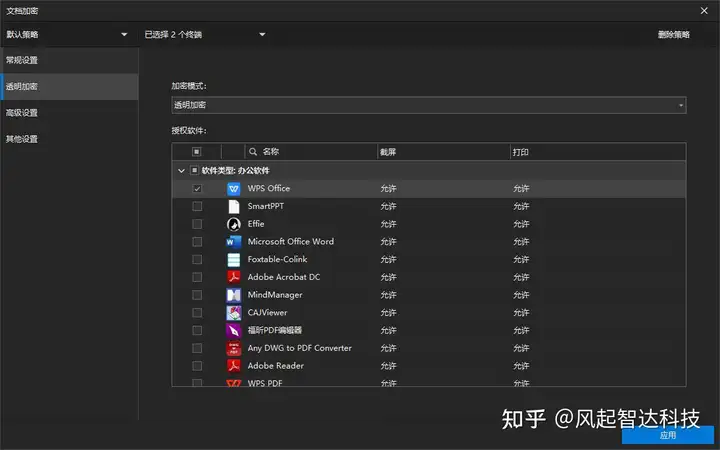Viewport: 720px width, 450px height.
Task: Check the MindManager checkbox
Action: coord(197,295)
